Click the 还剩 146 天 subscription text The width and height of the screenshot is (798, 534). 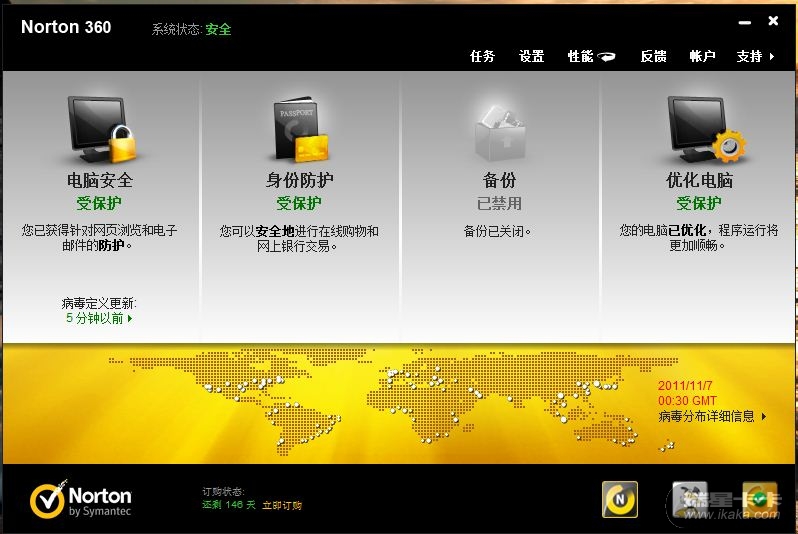tap(229, 505)
